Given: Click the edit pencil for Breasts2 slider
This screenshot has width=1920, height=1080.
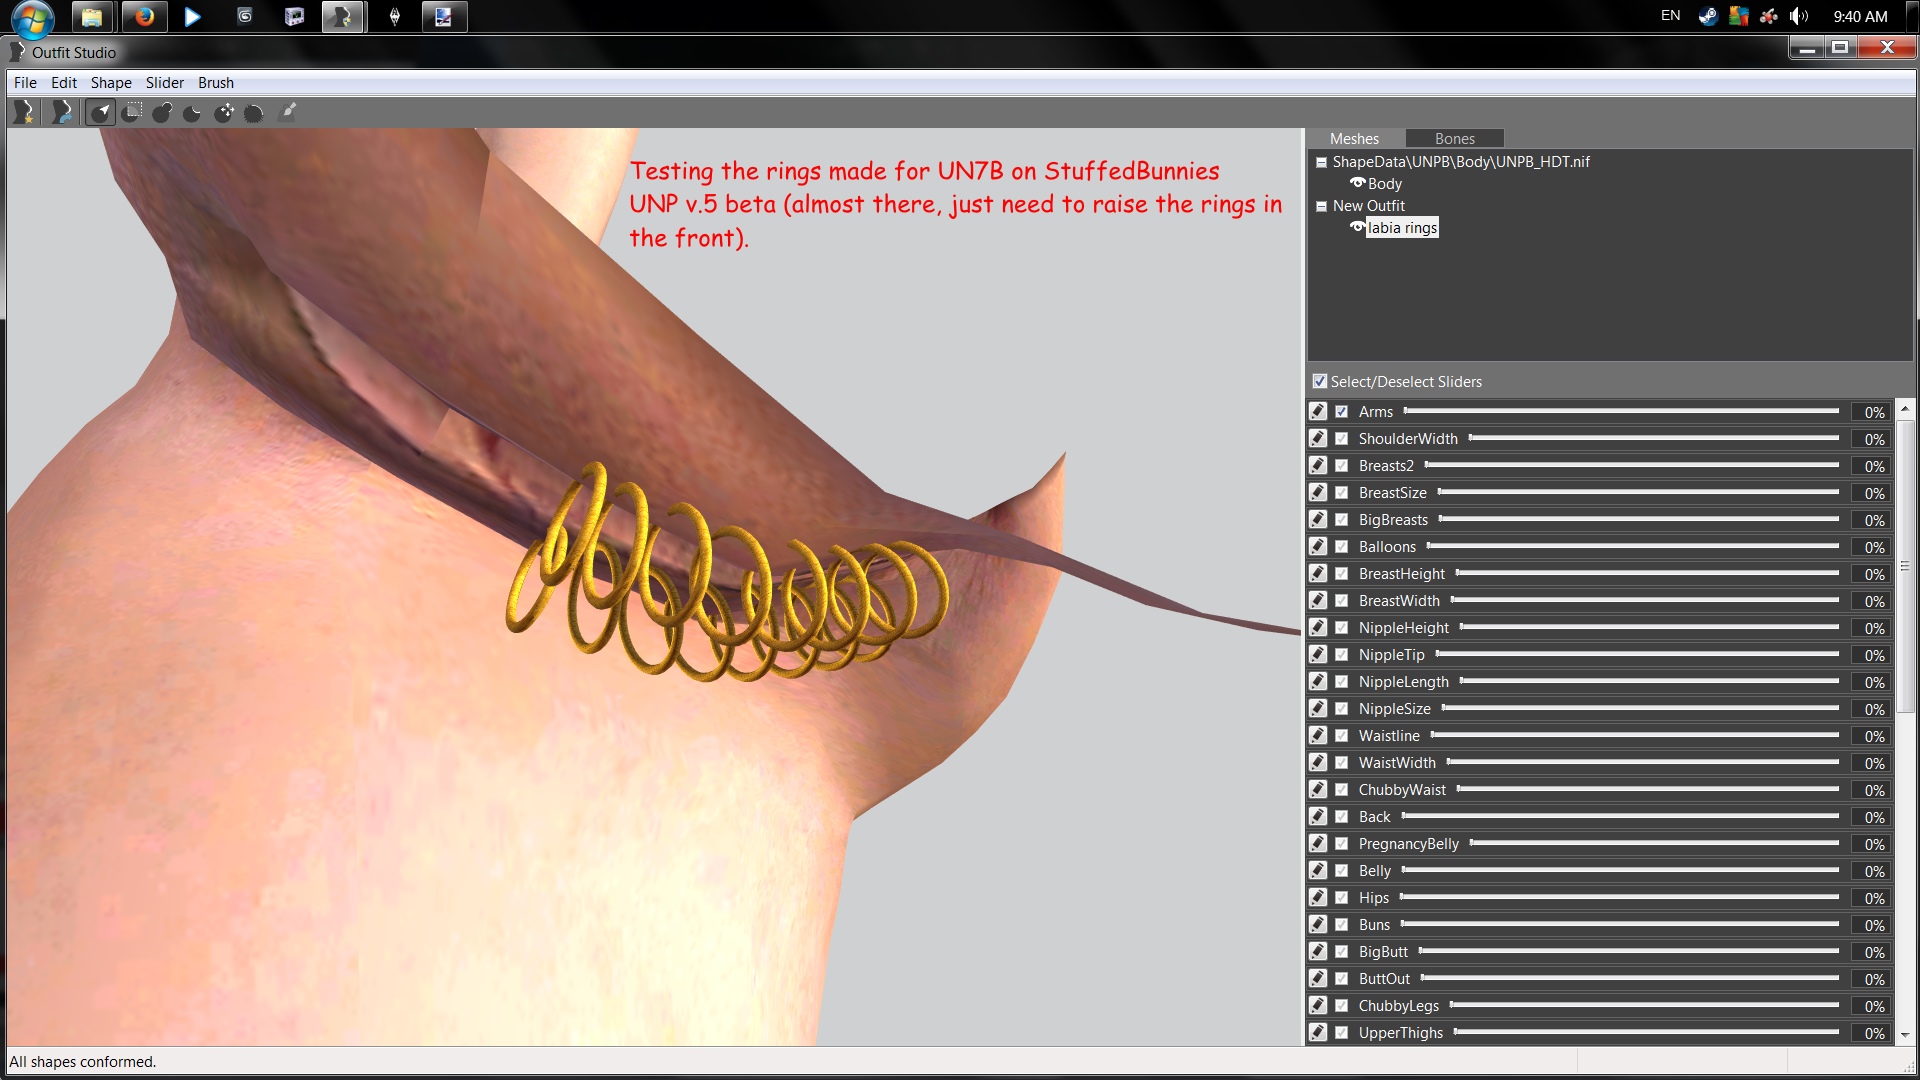Looking at the screenshot, I should (x=1318, y=465).
